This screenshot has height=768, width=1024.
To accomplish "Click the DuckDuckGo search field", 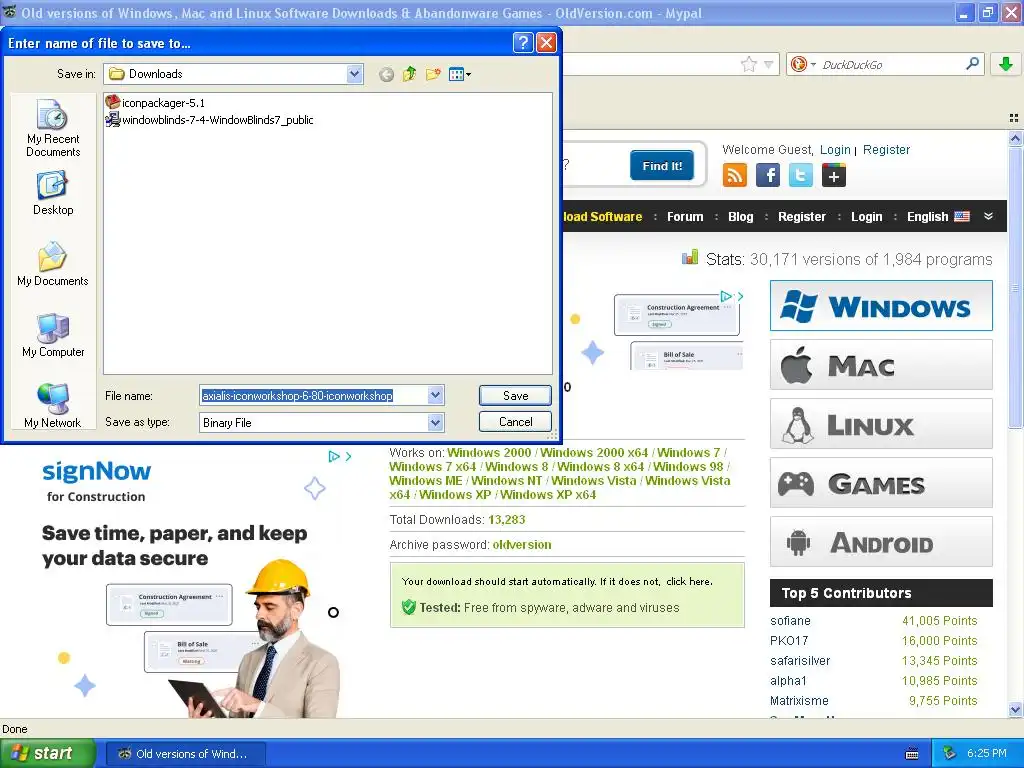I will (x=891, y=64).
